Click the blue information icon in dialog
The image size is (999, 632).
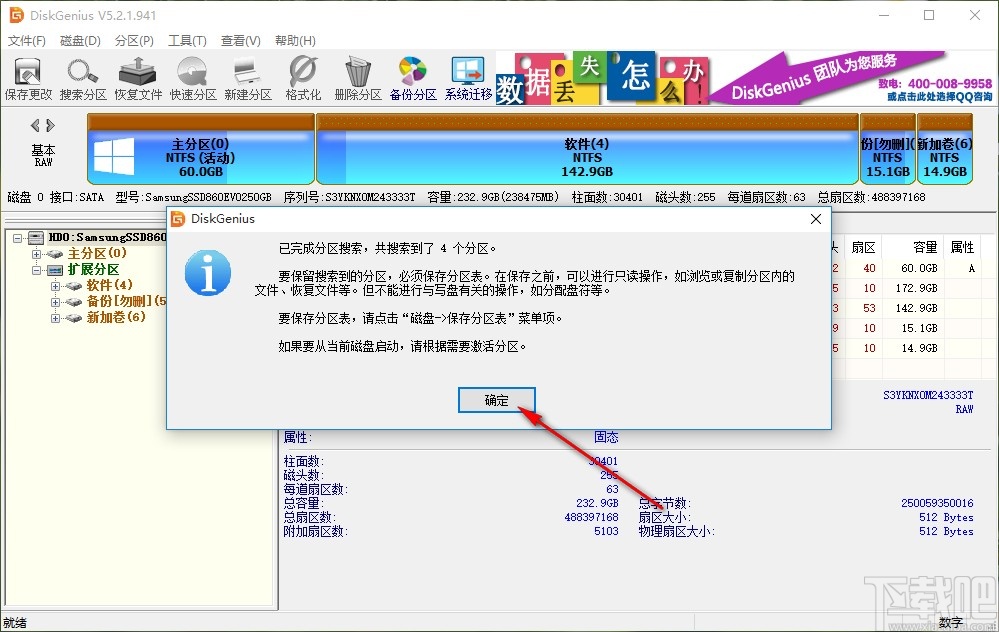pos(208,273)
